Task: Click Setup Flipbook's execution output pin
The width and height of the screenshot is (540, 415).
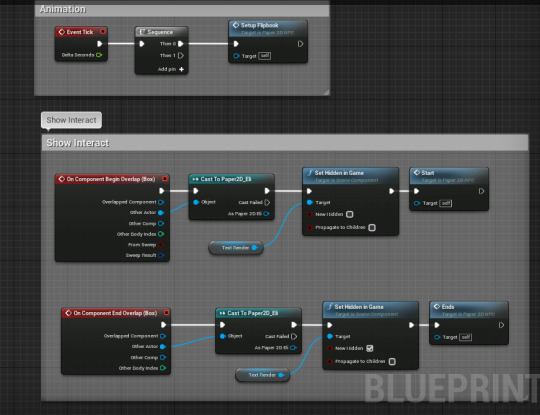Action: click(300, 44)
